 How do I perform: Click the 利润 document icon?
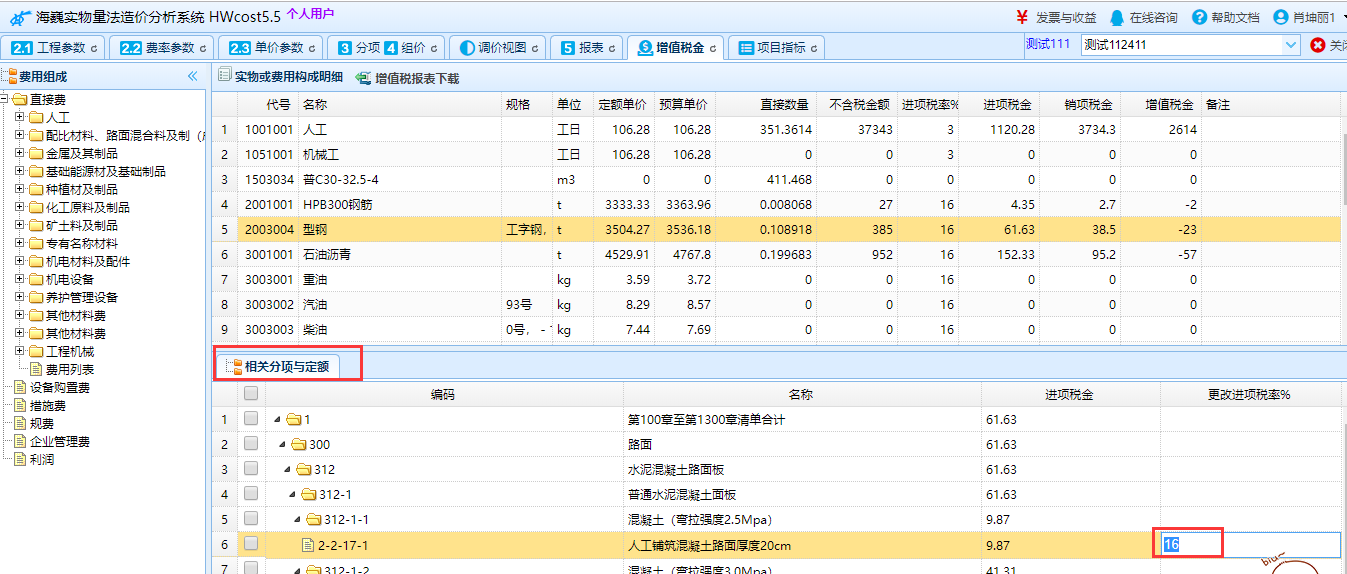pos(20,459)
